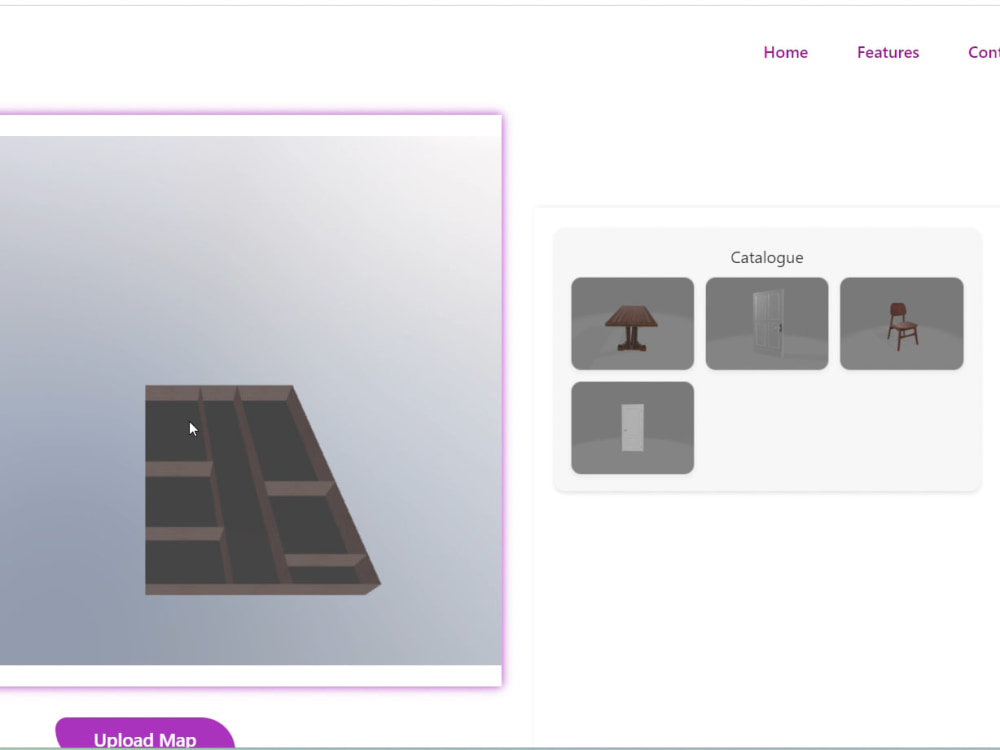This screenshot has width=1000, height=750.
Task: Click the Upload Map button
Action: pos(145,735)
